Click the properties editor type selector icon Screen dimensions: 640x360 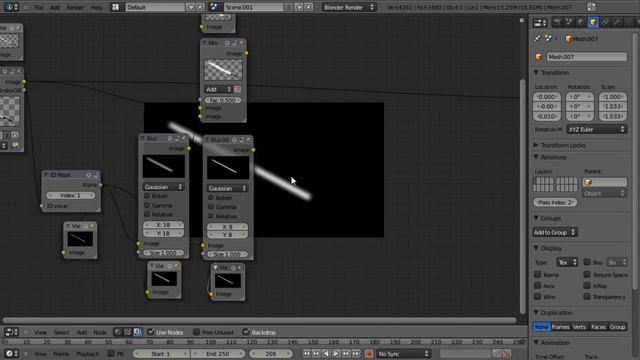click(540, 23)
